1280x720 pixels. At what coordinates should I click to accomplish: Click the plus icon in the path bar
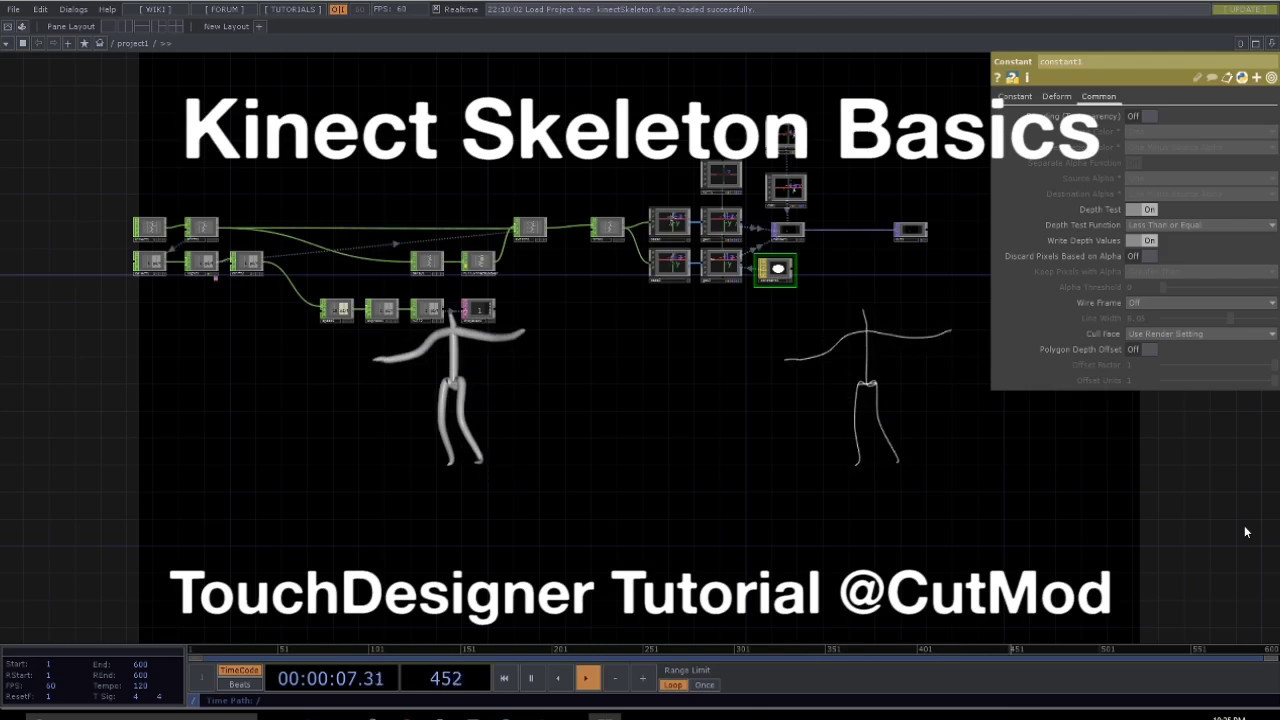coord(68,43)
